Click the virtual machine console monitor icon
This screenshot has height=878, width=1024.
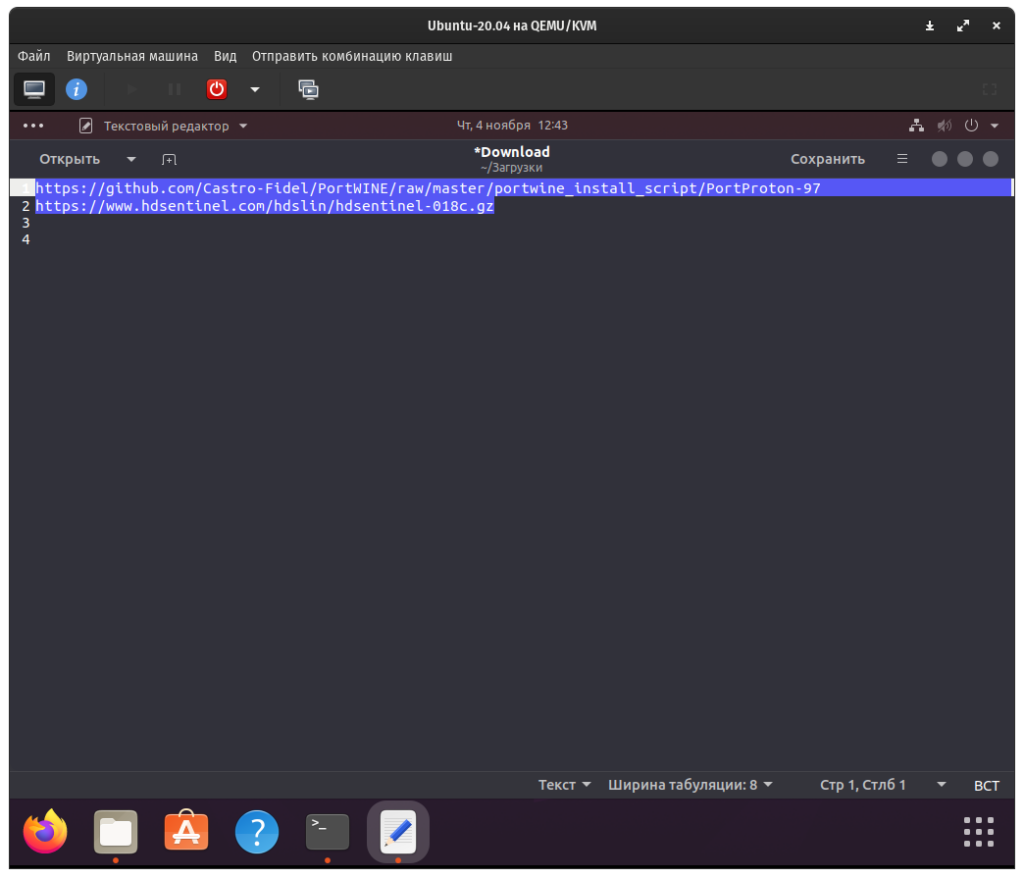point(34,89)
